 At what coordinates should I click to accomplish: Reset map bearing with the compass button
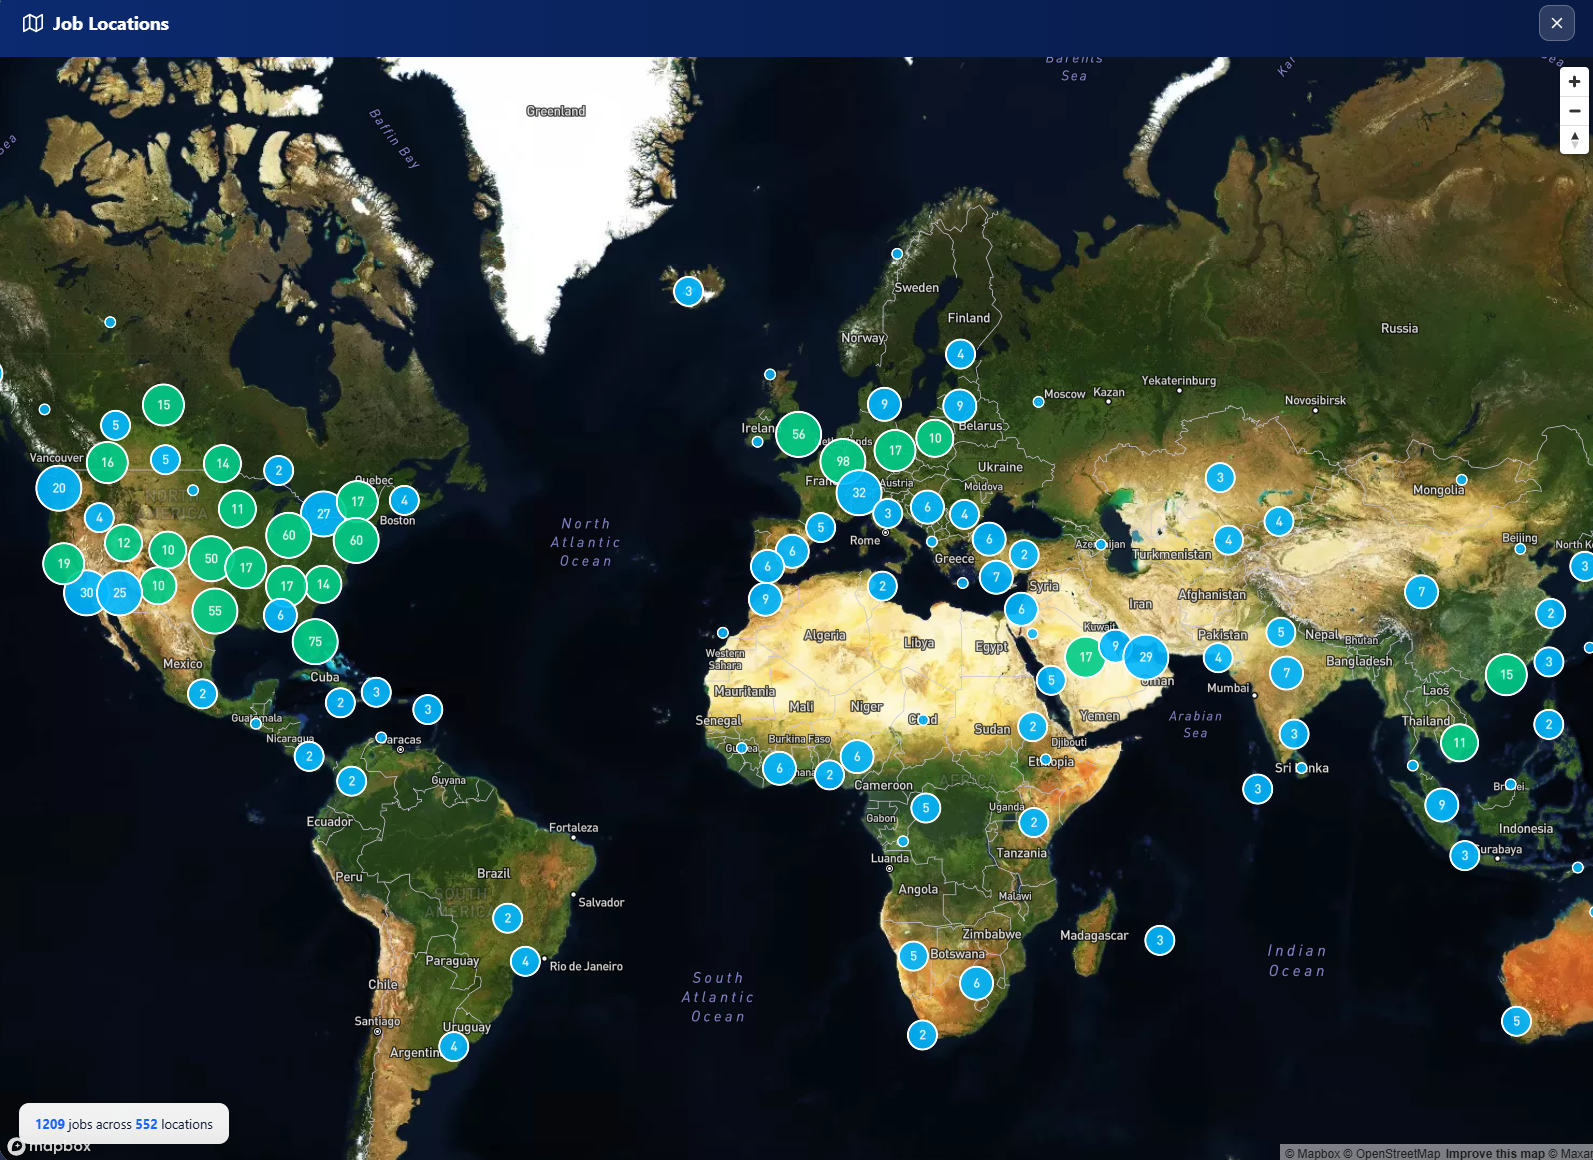(x=1574, y=140)
